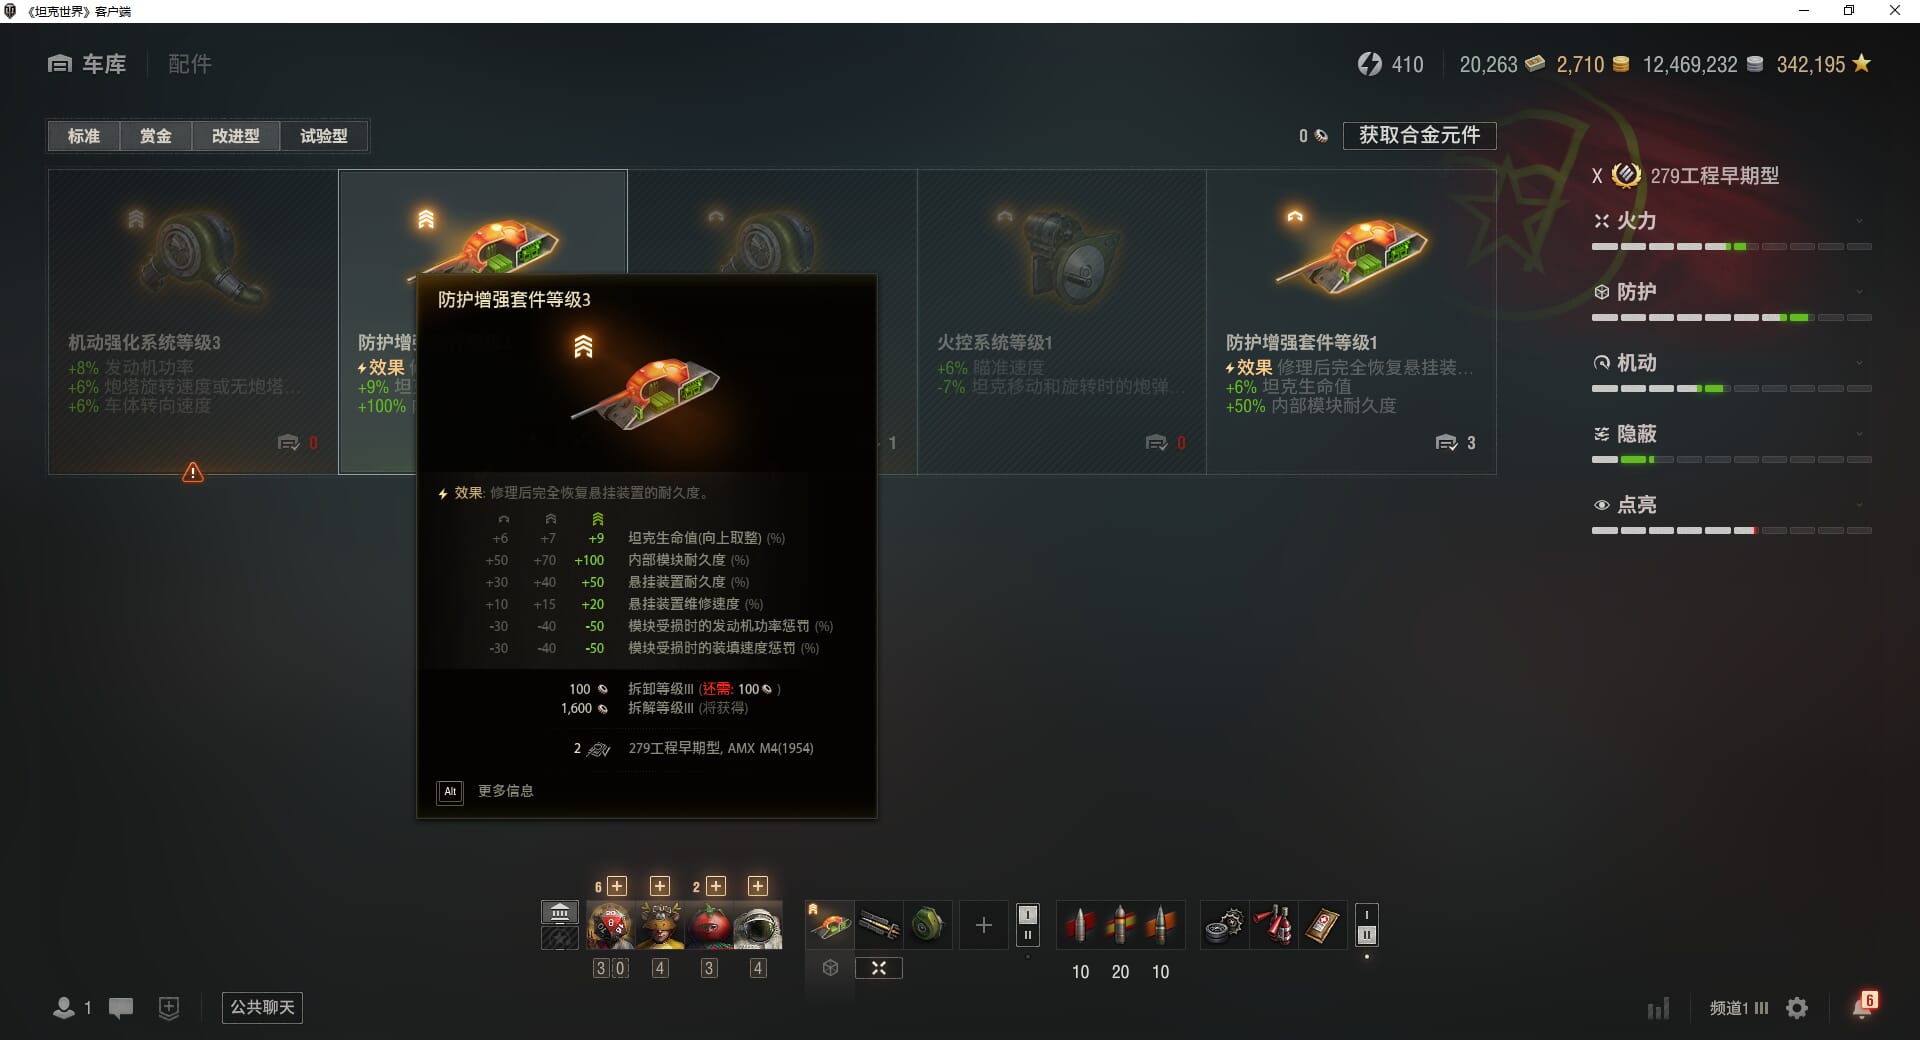1920x1040 pixels.
Task: Click the tomato-head crew member portrait
Action: coord(709,925)
